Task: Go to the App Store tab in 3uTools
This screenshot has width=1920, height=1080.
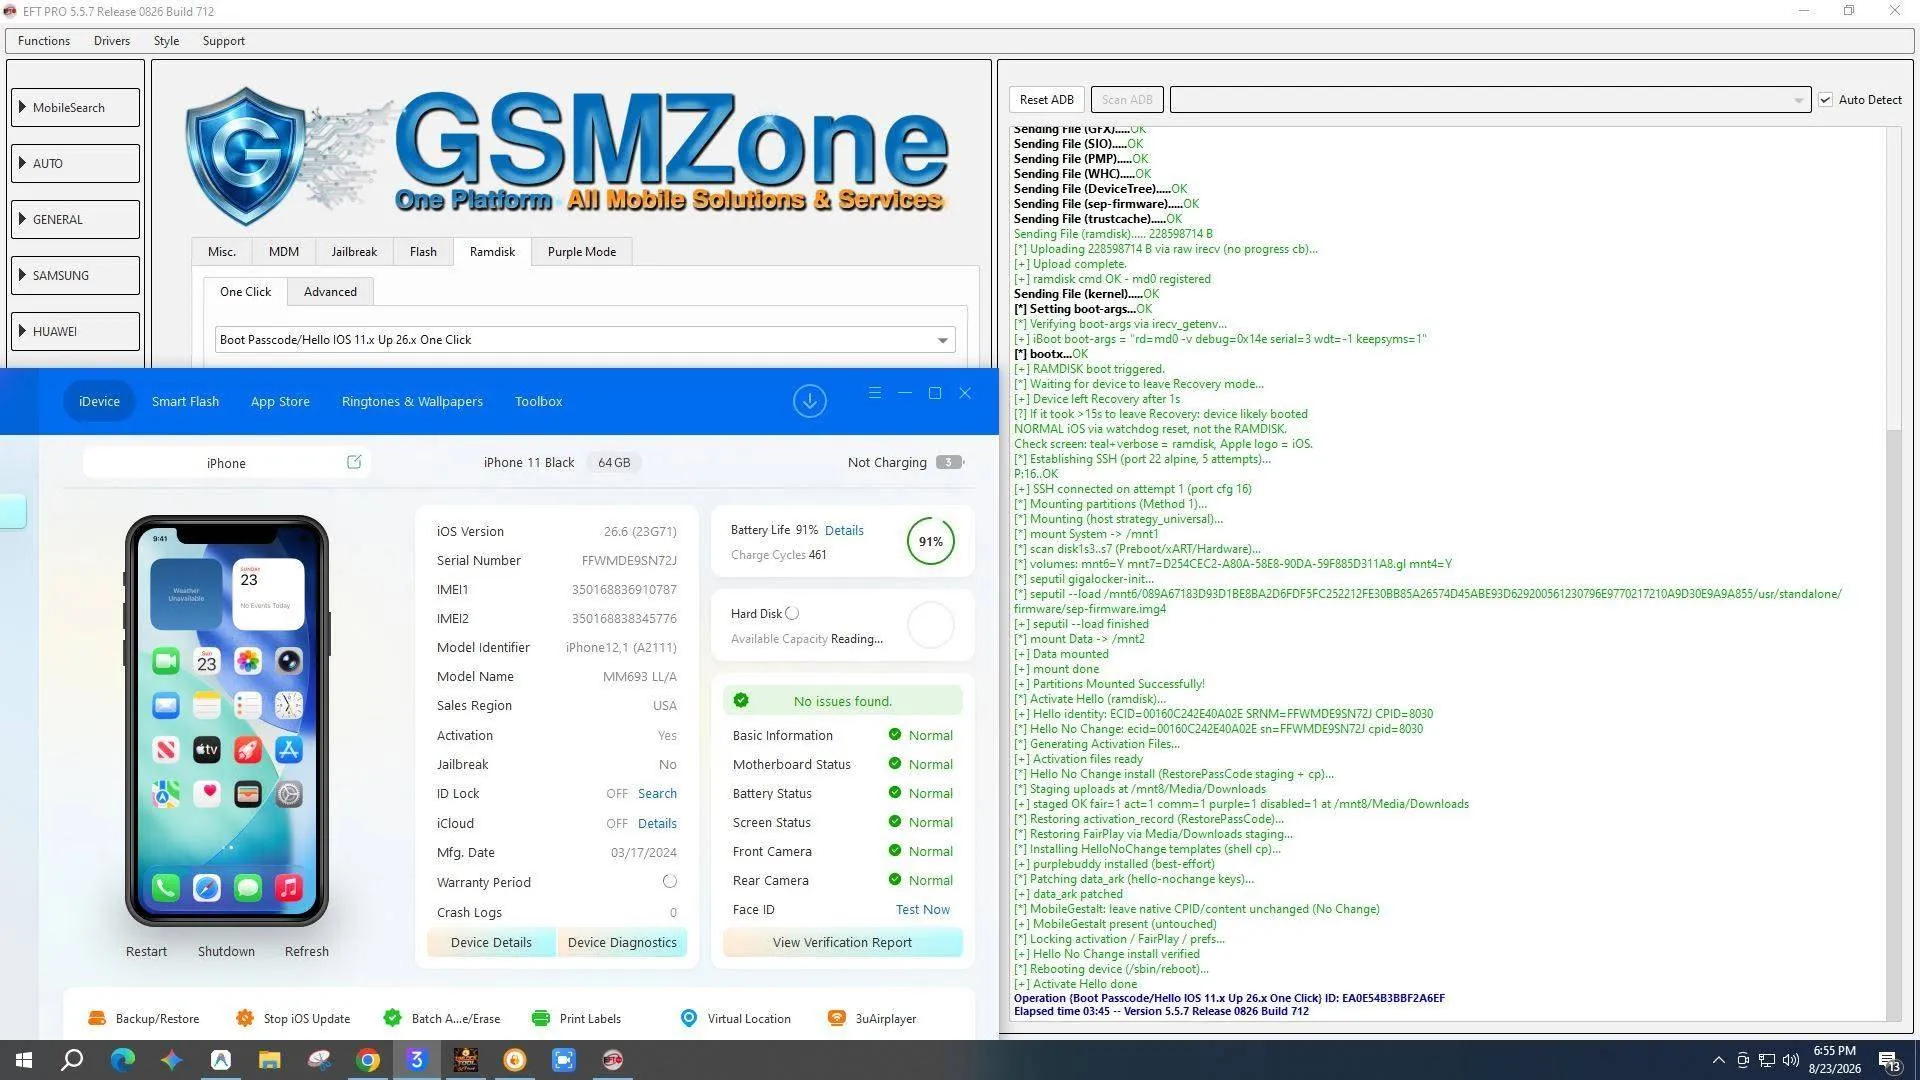Action: pyautogui.click(x=280, y=401)
